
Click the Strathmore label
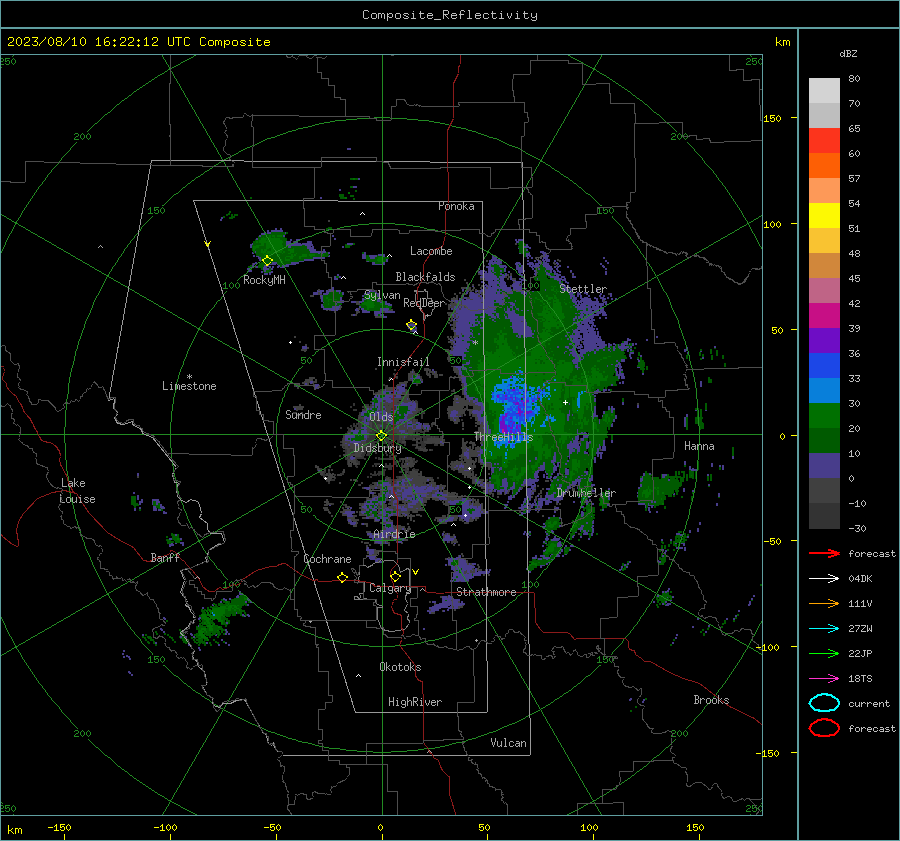[486, 592]
